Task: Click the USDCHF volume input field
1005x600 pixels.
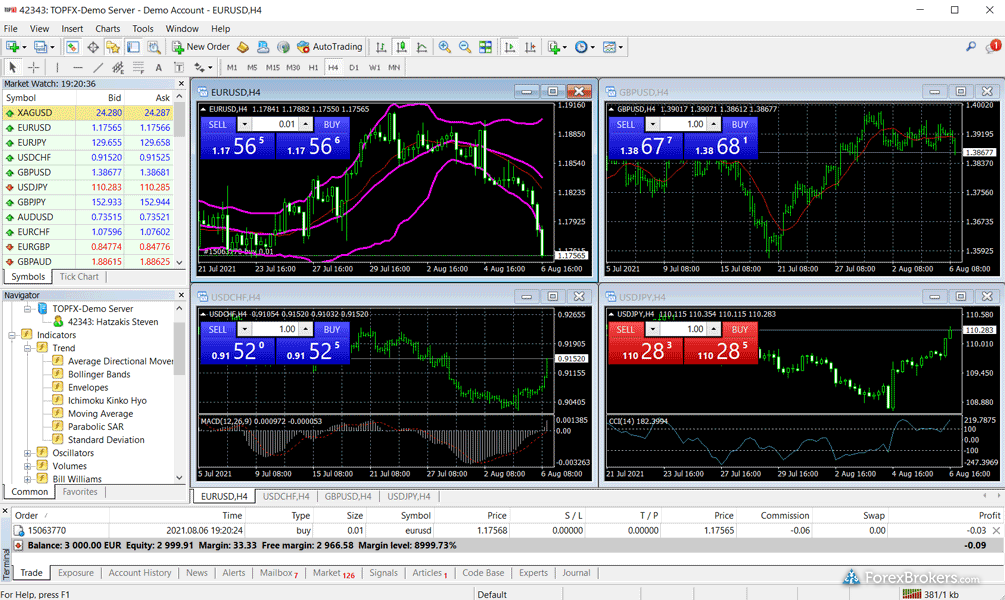Action: [276, 329]
